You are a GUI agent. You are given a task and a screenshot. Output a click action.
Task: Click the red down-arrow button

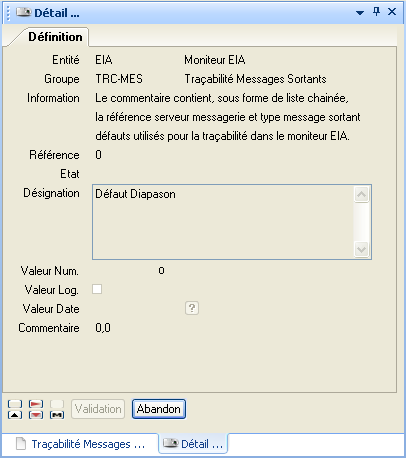[x=36, y=415]
